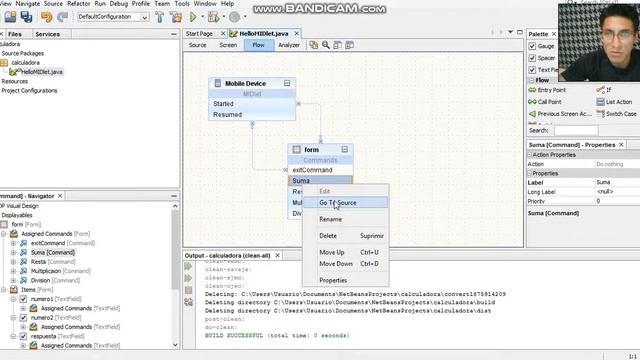
Task: Toggle the respuesta TextField checkbox in Navigator
Action: 23,336
